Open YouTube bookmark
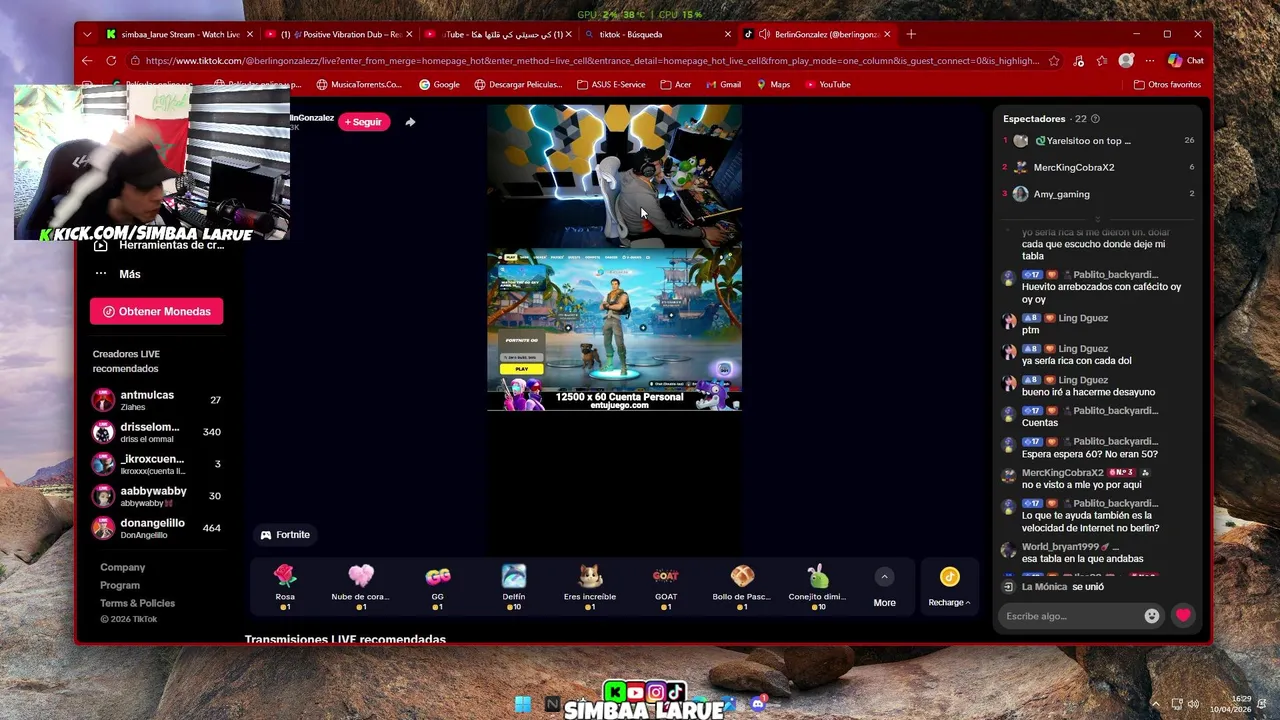The width and height of the screenshot is (1280, 720). (x=828, y=85)
